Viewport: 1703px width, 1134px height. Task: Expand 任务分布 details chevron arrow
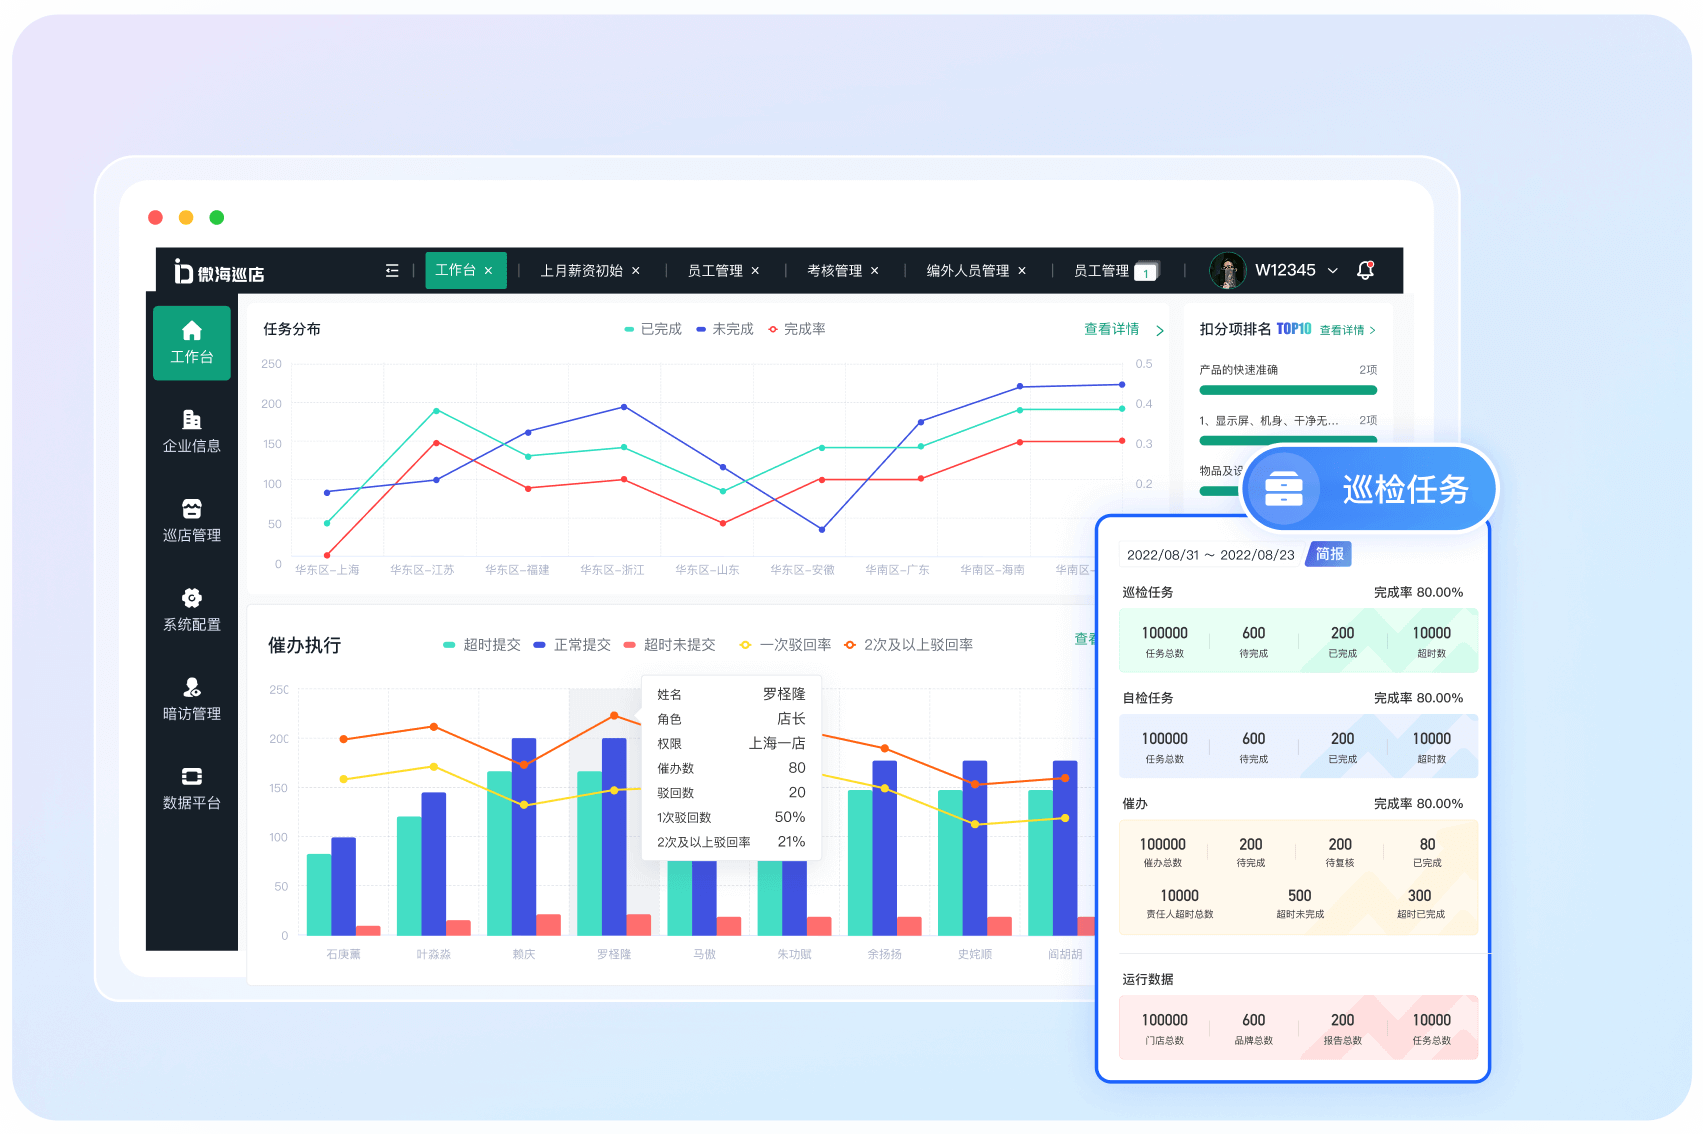pyautogui.click(x=1160, y=330)
